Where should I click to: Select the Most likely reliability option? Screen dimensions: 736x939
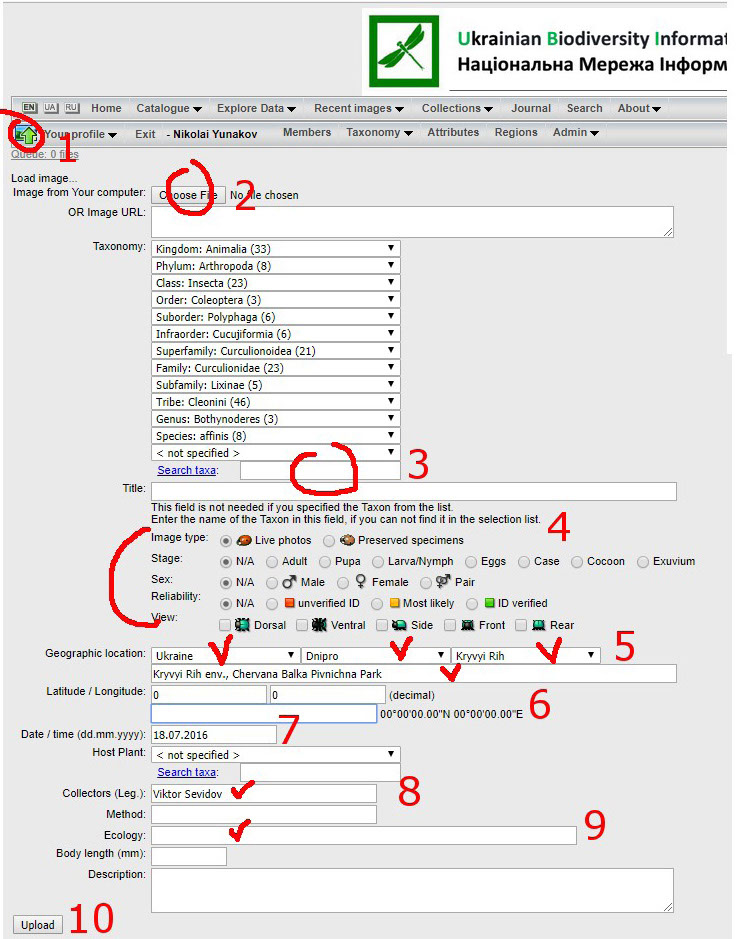click(x=377, y=604)
